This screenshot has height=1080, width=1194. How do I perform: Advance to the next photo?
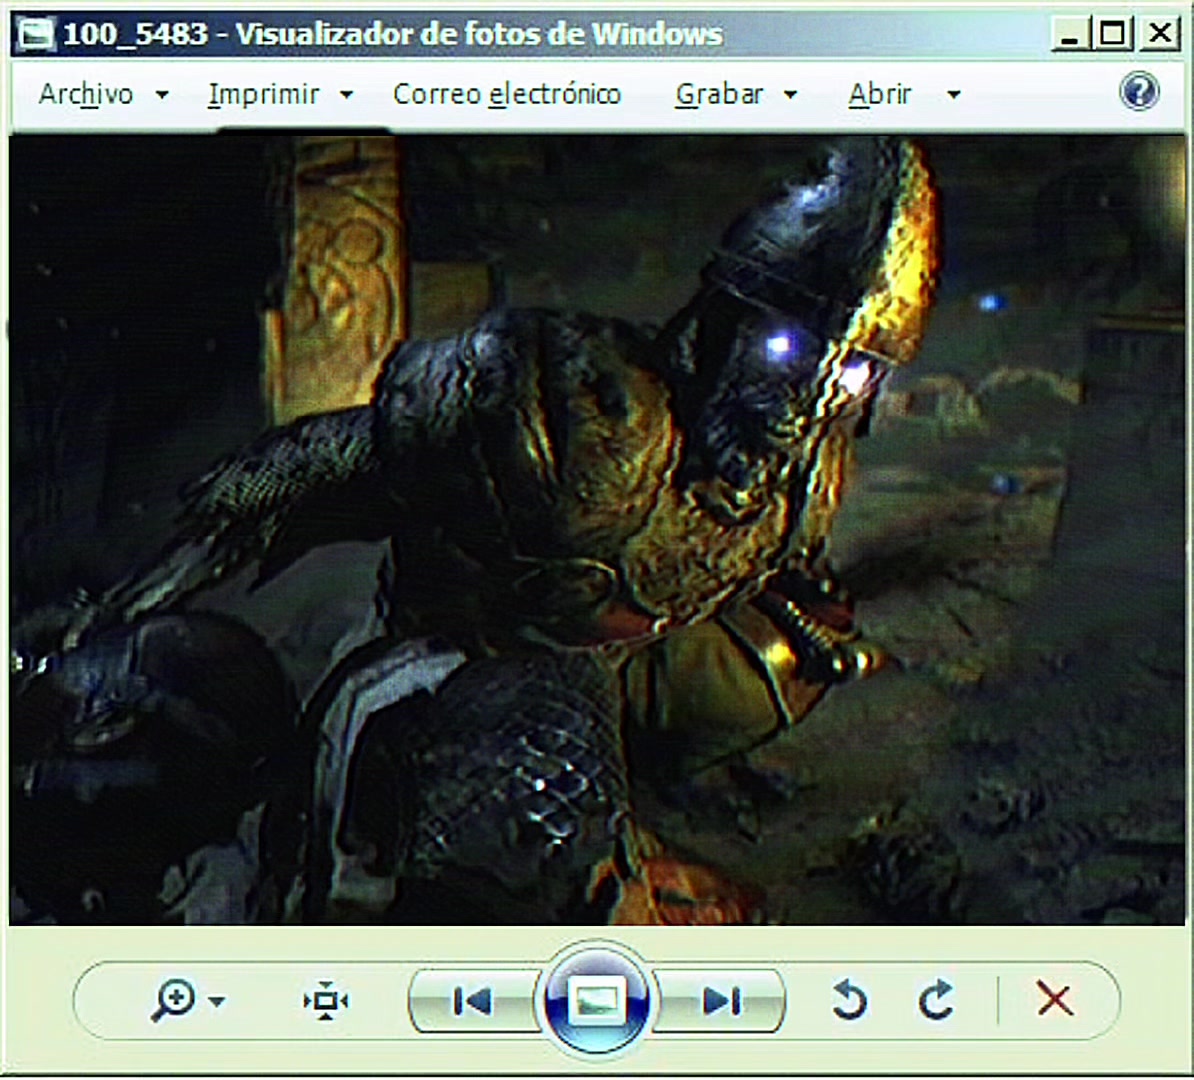(x=721, y=1001)
